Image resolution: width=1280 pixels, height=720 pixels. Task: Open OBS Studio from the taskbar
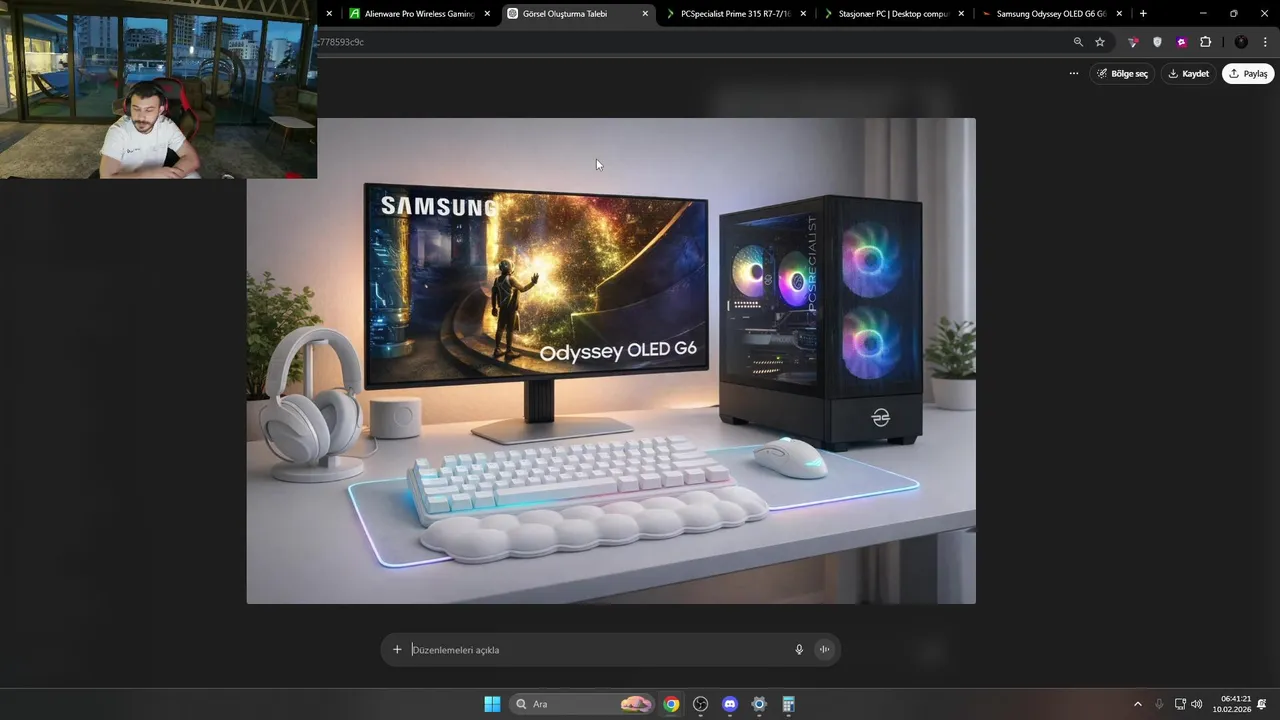(700, 704)
